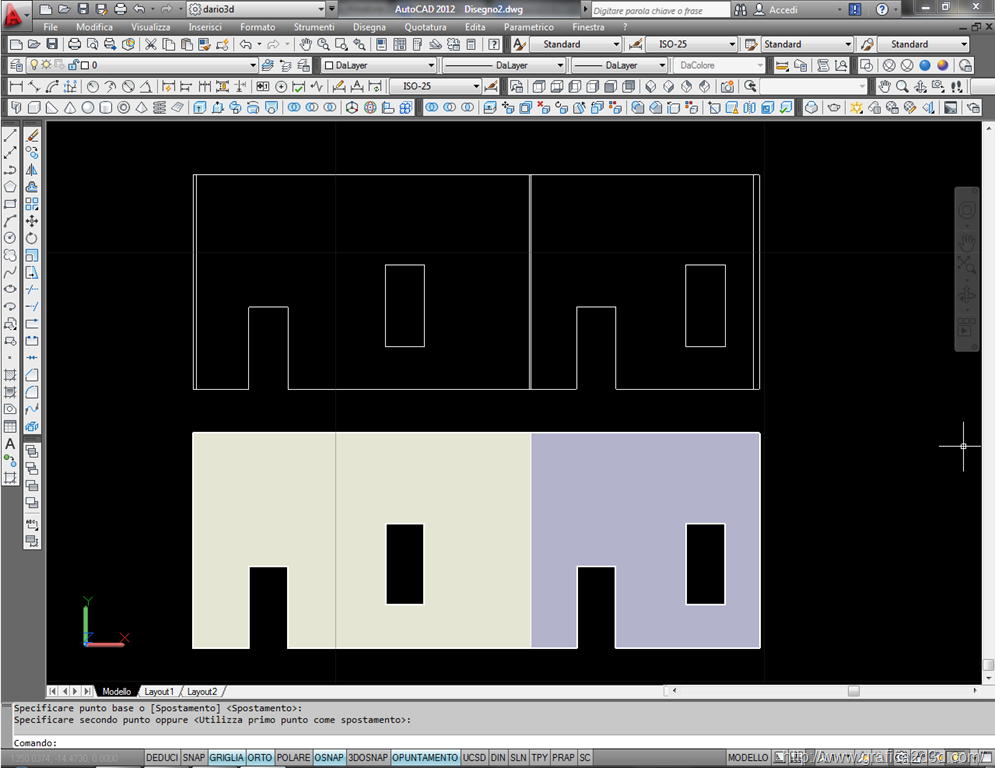The width and height of the screenshot is (995, 768).
Task: Expand the layer dropdown list
Action: pyautogui.click(x=253, y=65)
